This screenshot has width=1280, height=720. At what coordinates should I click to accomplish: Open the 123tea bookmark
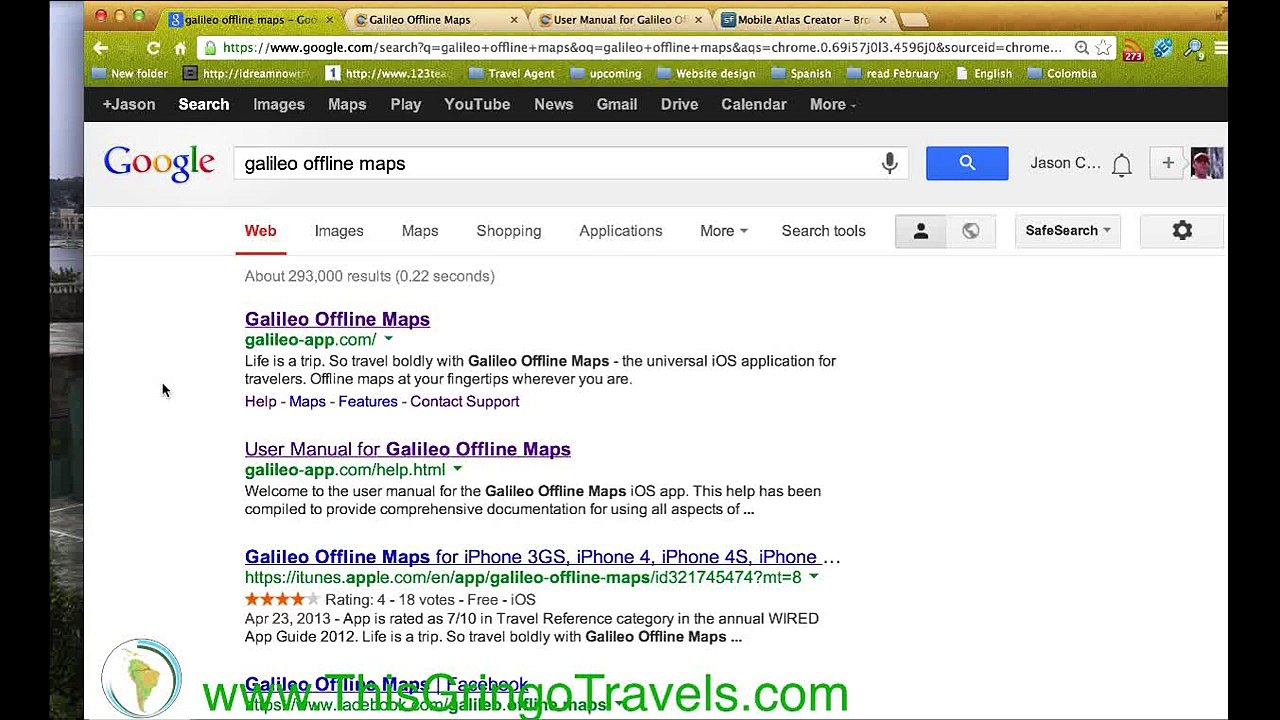point(387,74)
